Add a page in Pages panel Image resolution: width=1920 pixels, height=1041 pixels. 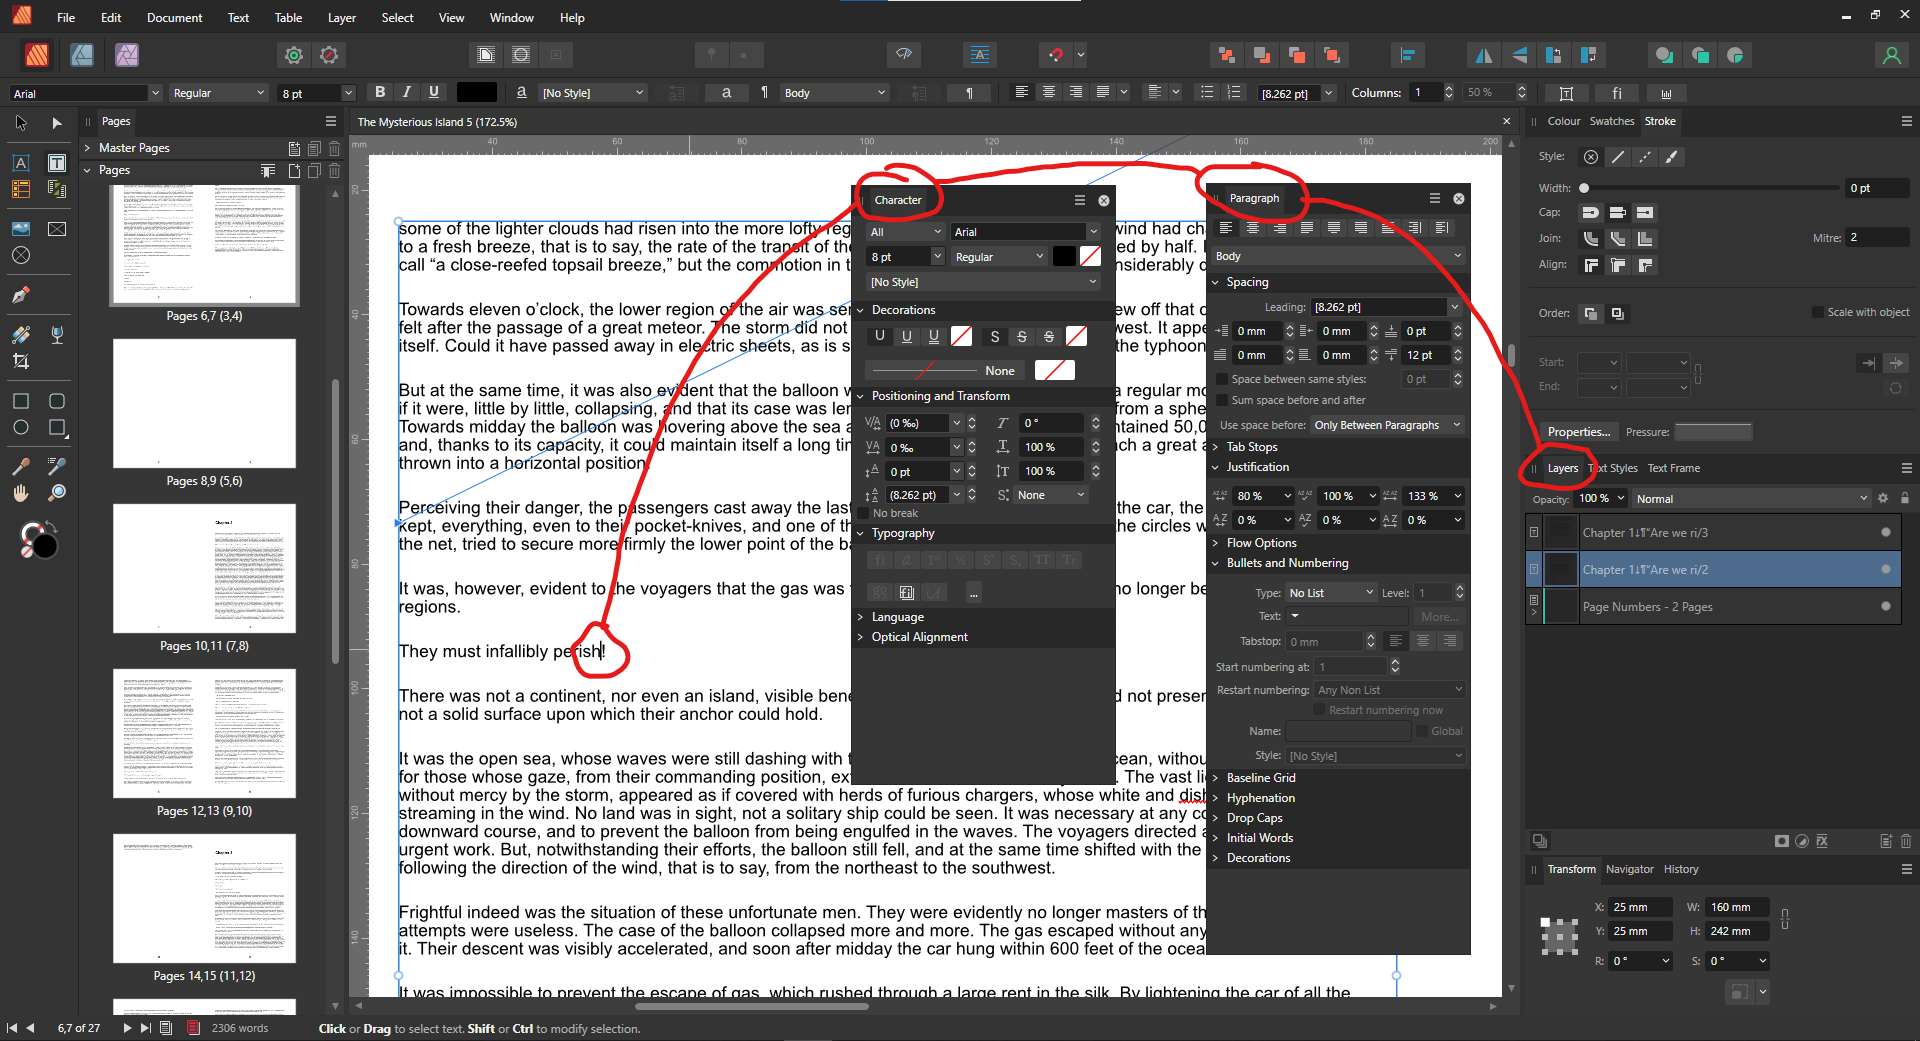tap(295, 171)
